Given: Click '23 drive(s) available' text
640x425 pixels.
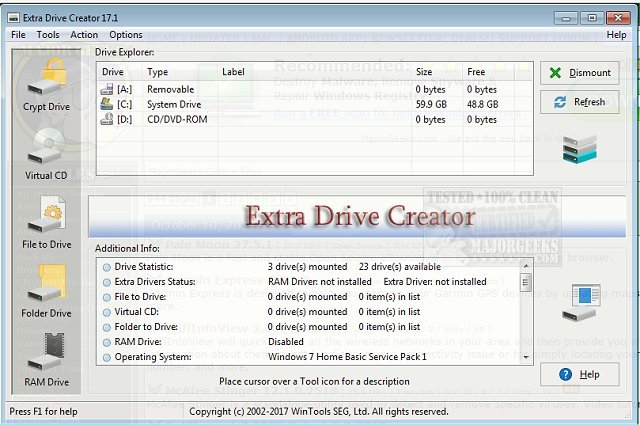Looking at the screenshot, I should [400, 267].
